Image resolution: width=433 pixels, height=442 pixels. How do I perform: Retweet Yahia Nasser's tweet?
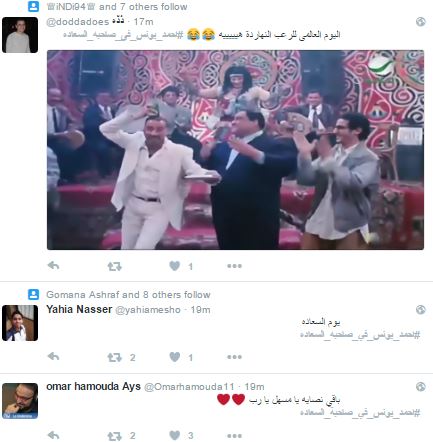coord(114,357)
